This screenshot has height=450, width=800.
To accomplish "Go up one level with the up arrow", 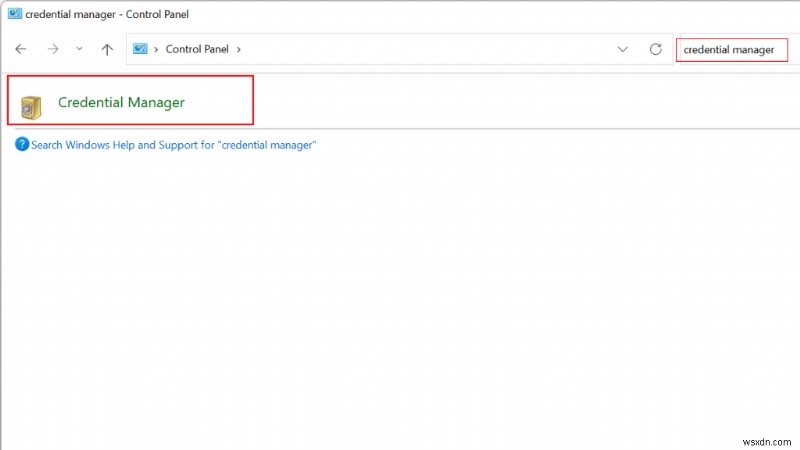I will click(x=107, y=49).
